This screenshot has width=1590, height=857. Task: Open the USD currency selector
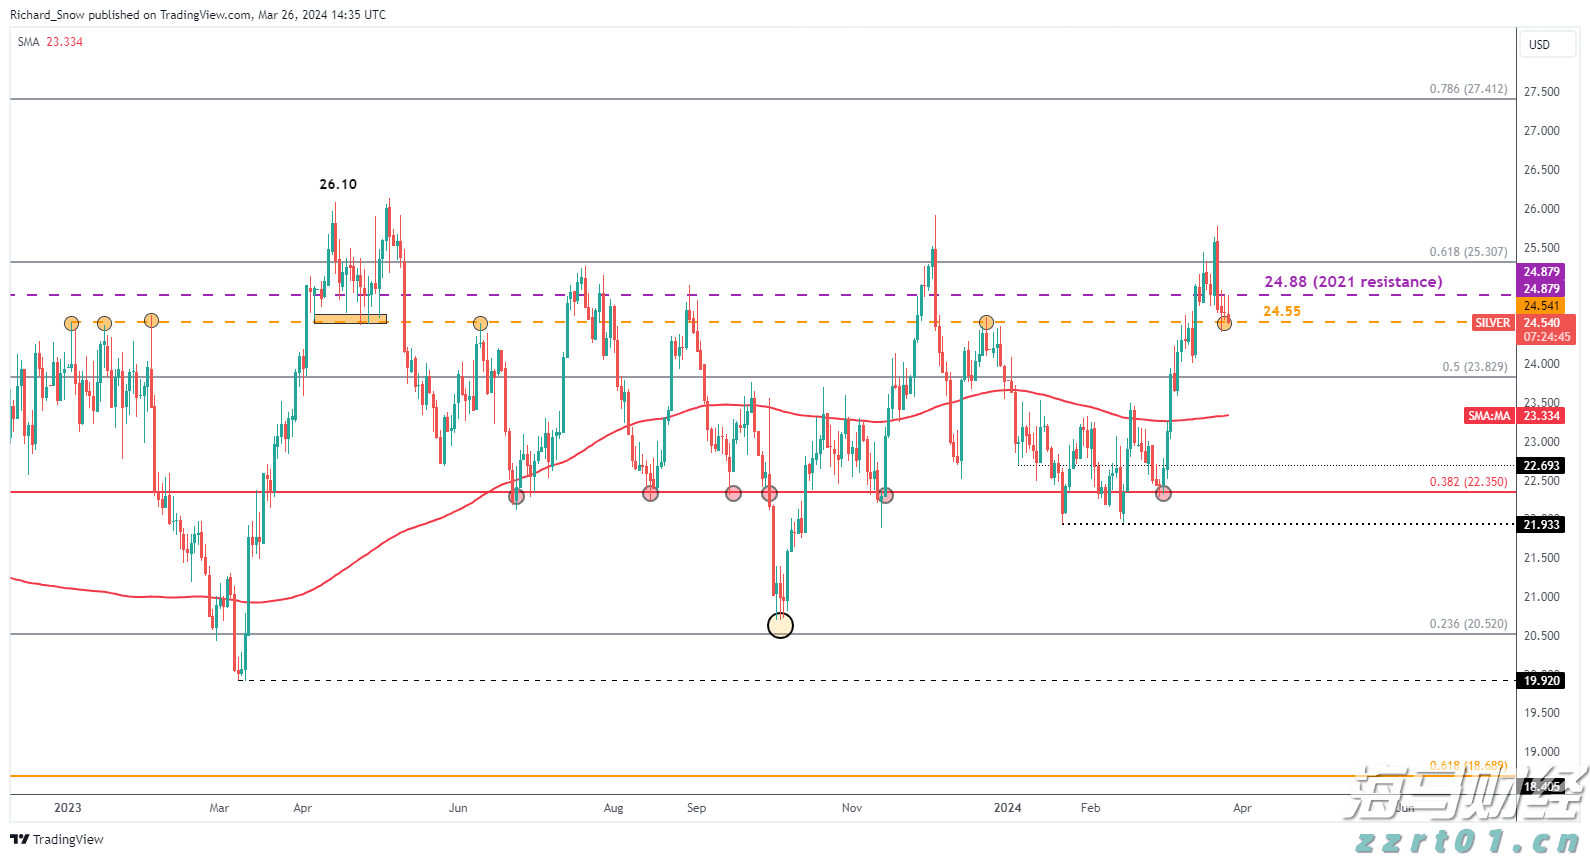[1539, 45]
